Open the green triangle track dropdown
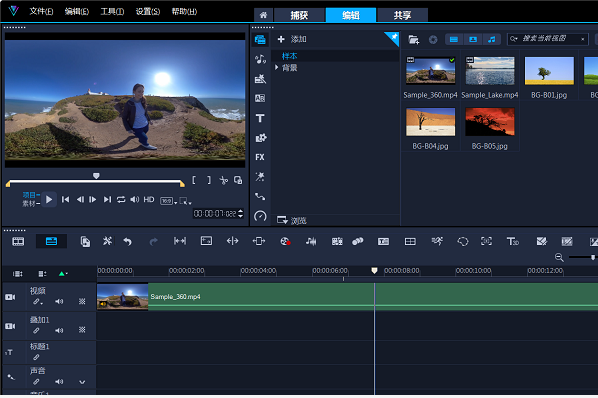Image resolution: width=598 pixels, height=398 pixels. pyautogui.click(x=63, y=274)
